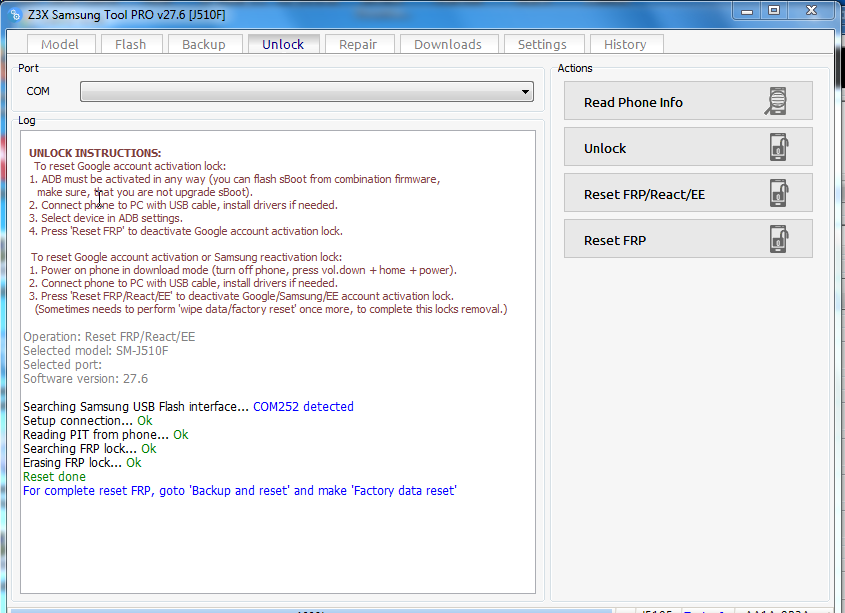Click 'Power on phone in download mode' instruction
This screenshot has width=845, height=613.
(243, 270)
